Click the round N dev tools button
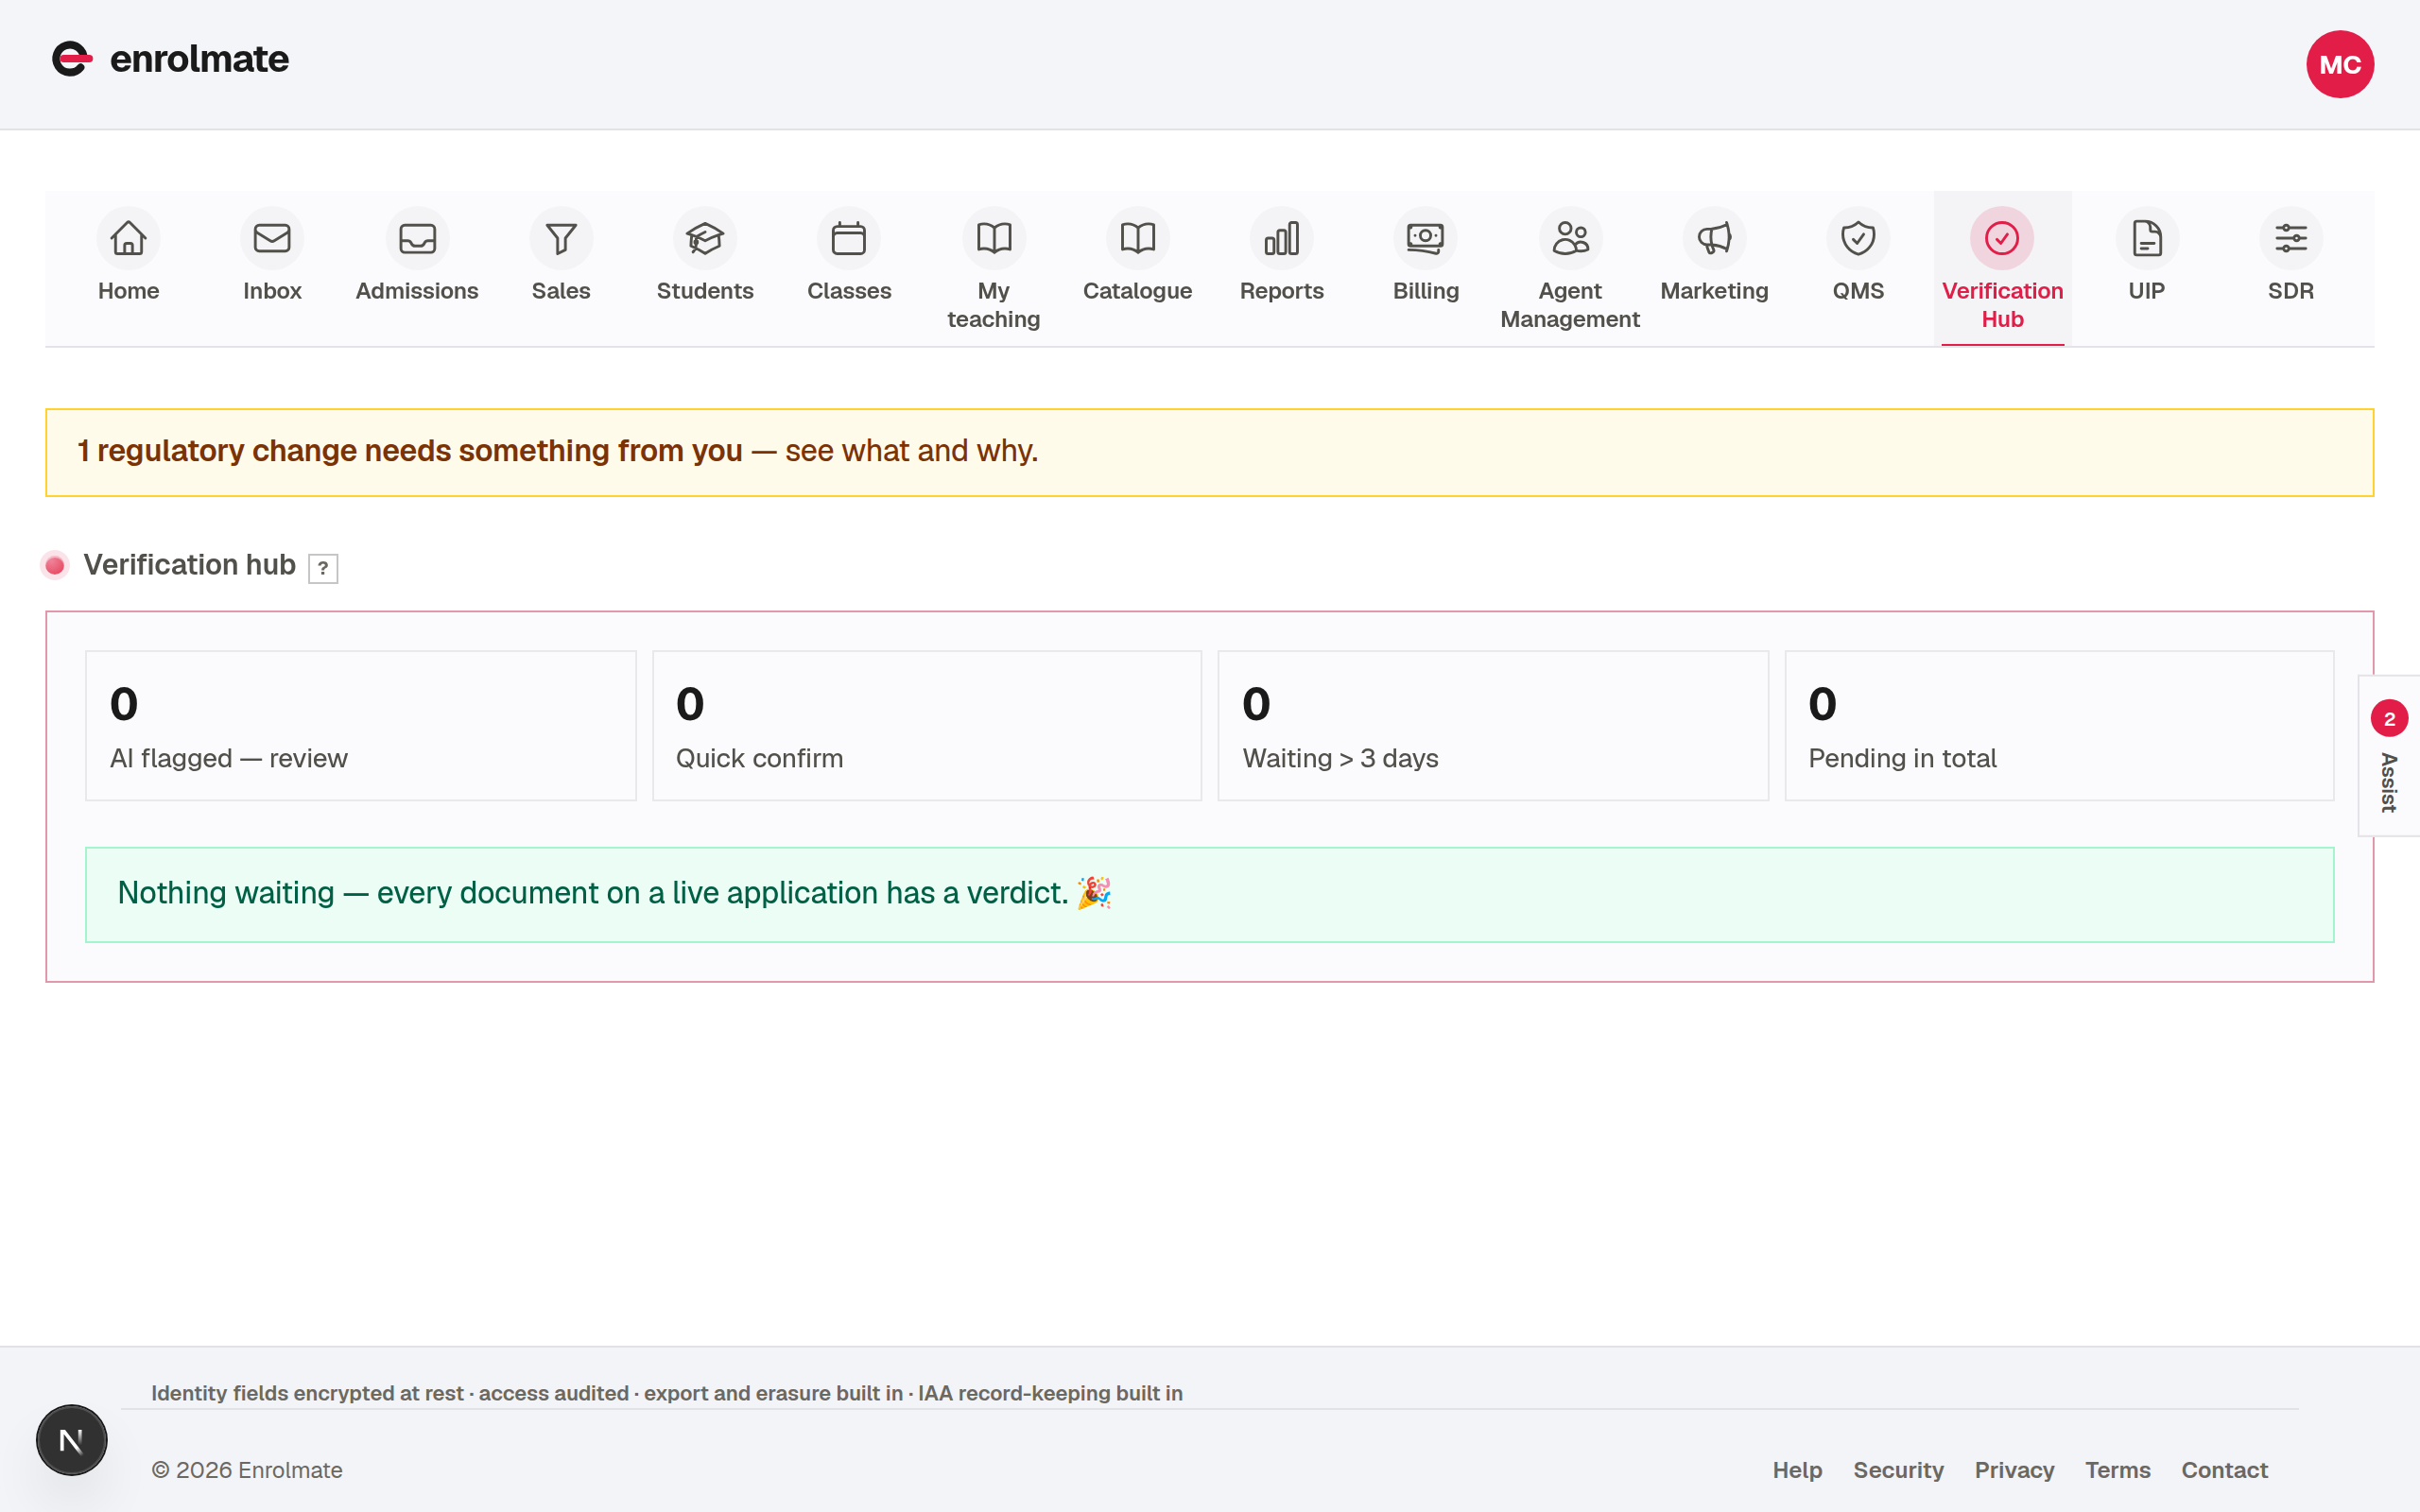 point(71,1440)
